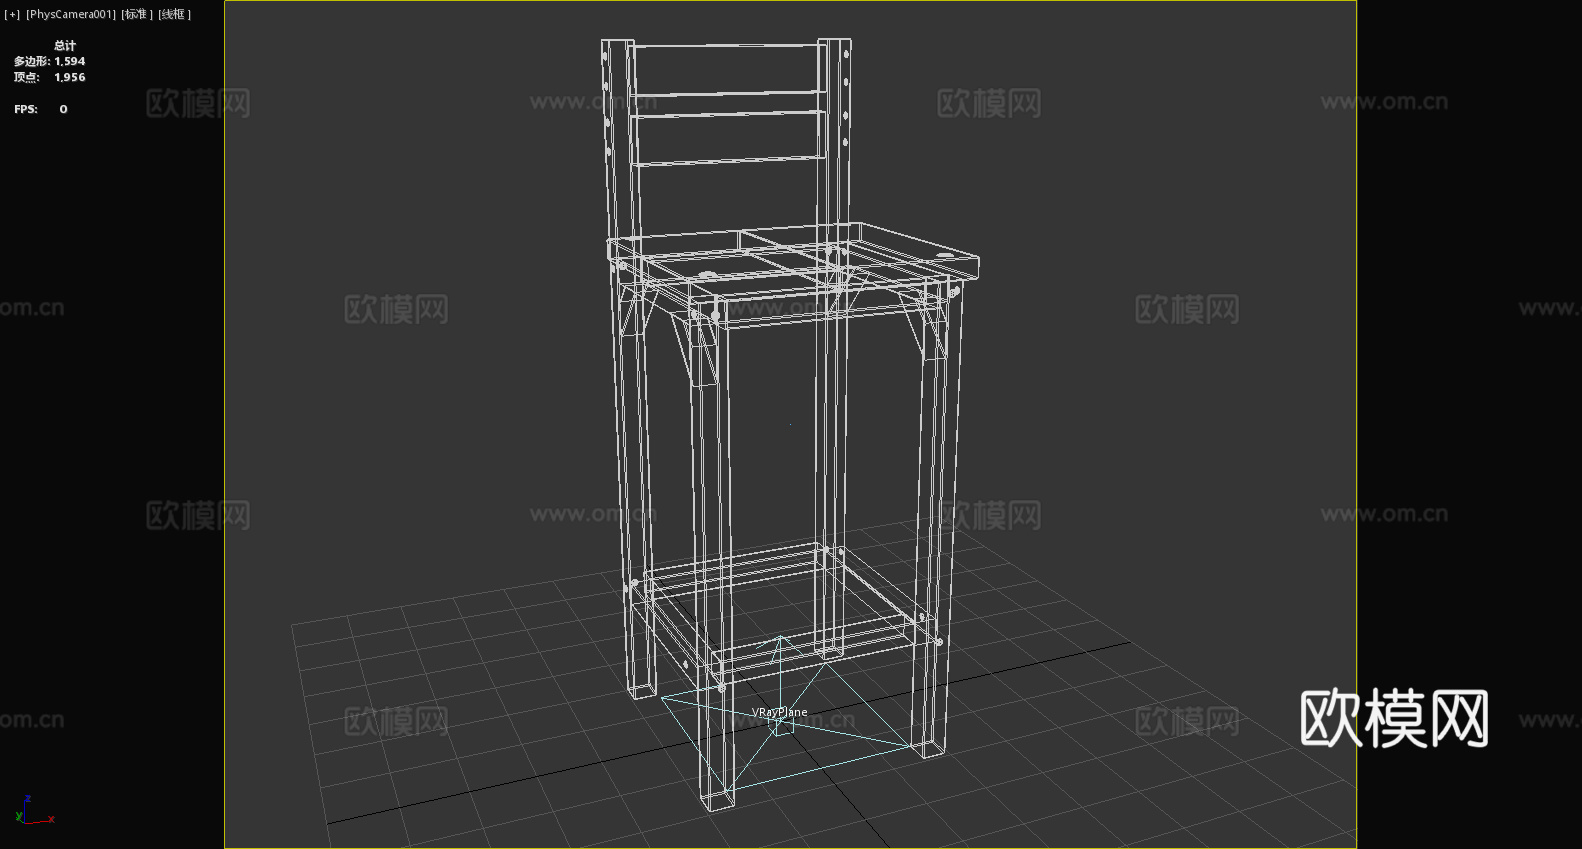Select the VRayPlane object label
Viewport: 1582px width, 849px height.
point(780,712)
